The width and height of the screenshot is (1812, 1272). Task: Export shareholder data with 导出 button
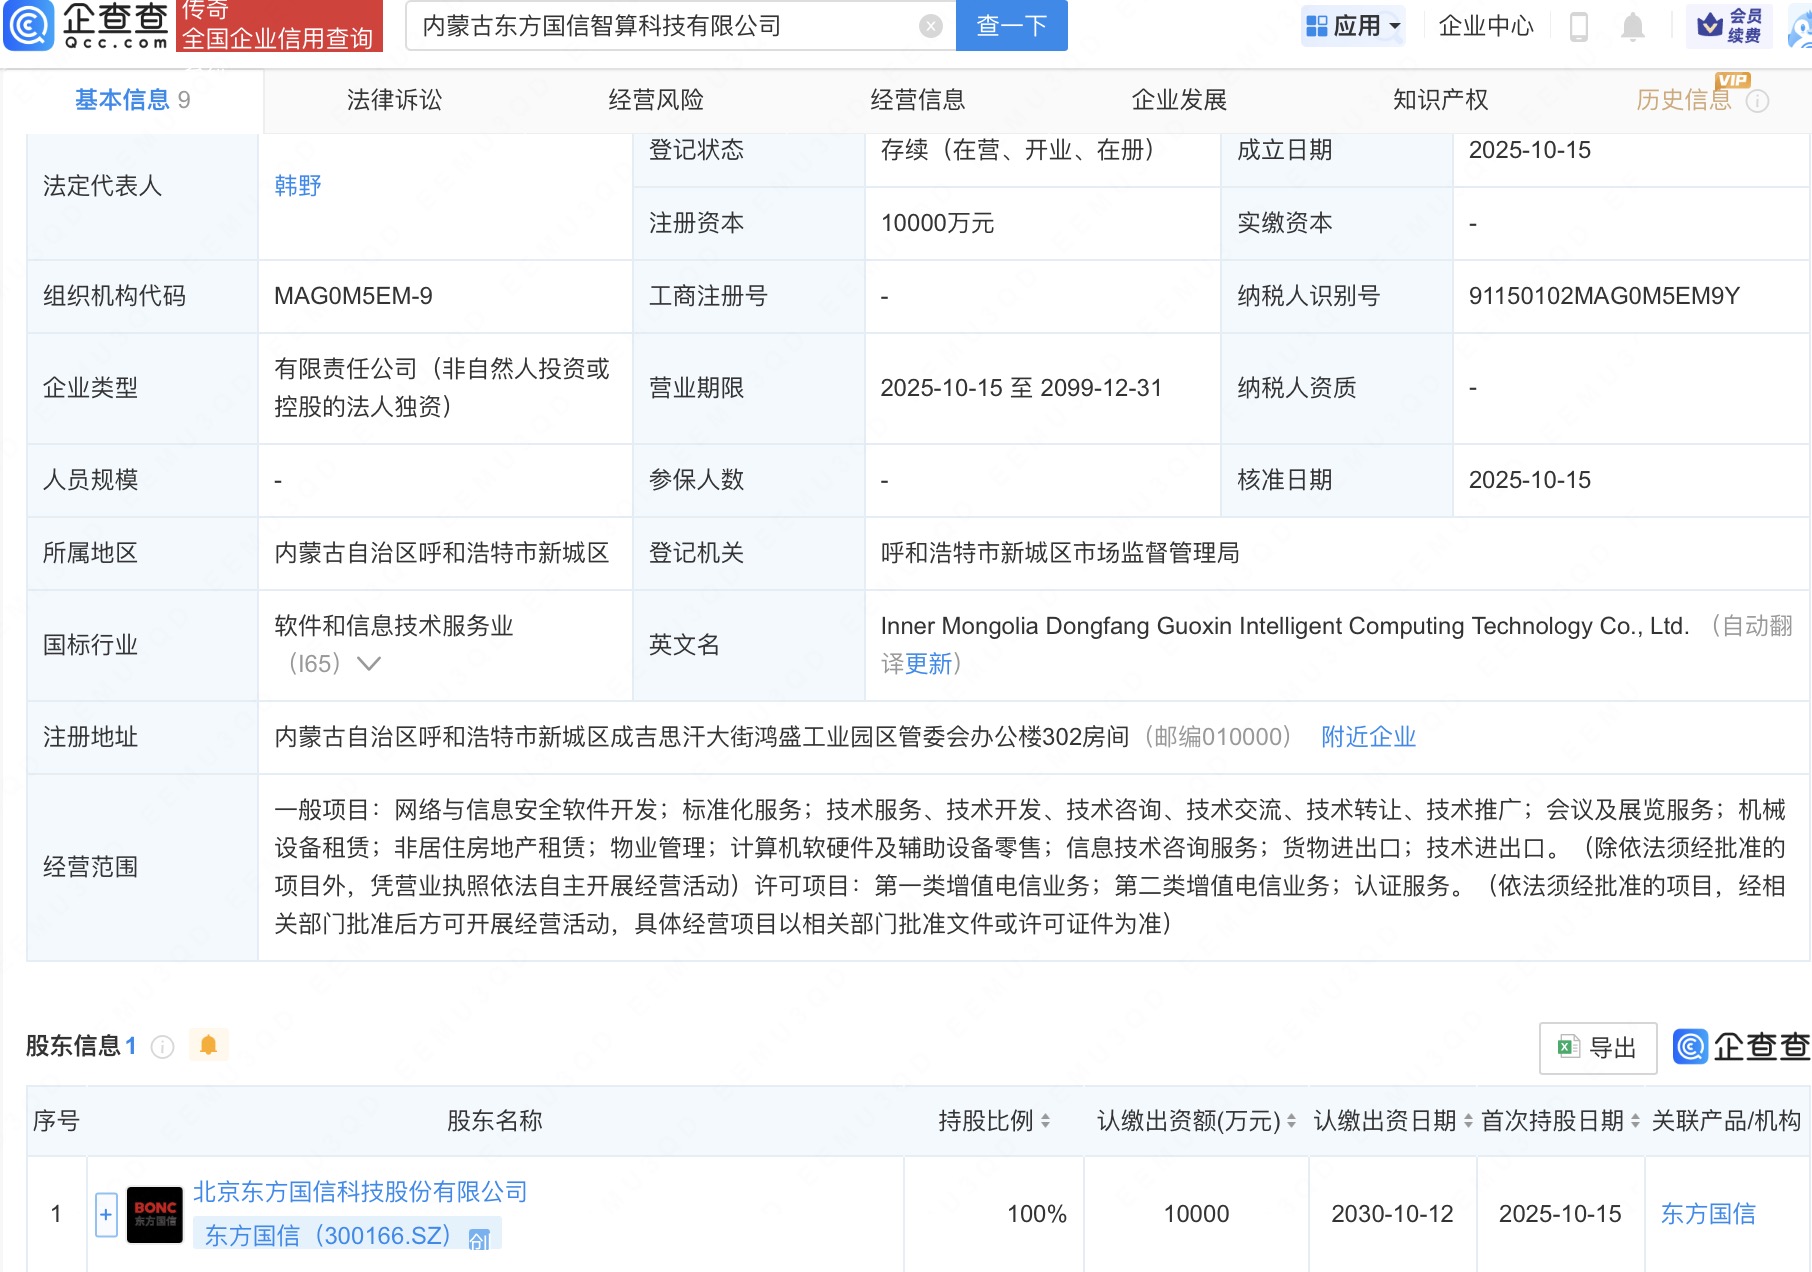point(1597,1047)
